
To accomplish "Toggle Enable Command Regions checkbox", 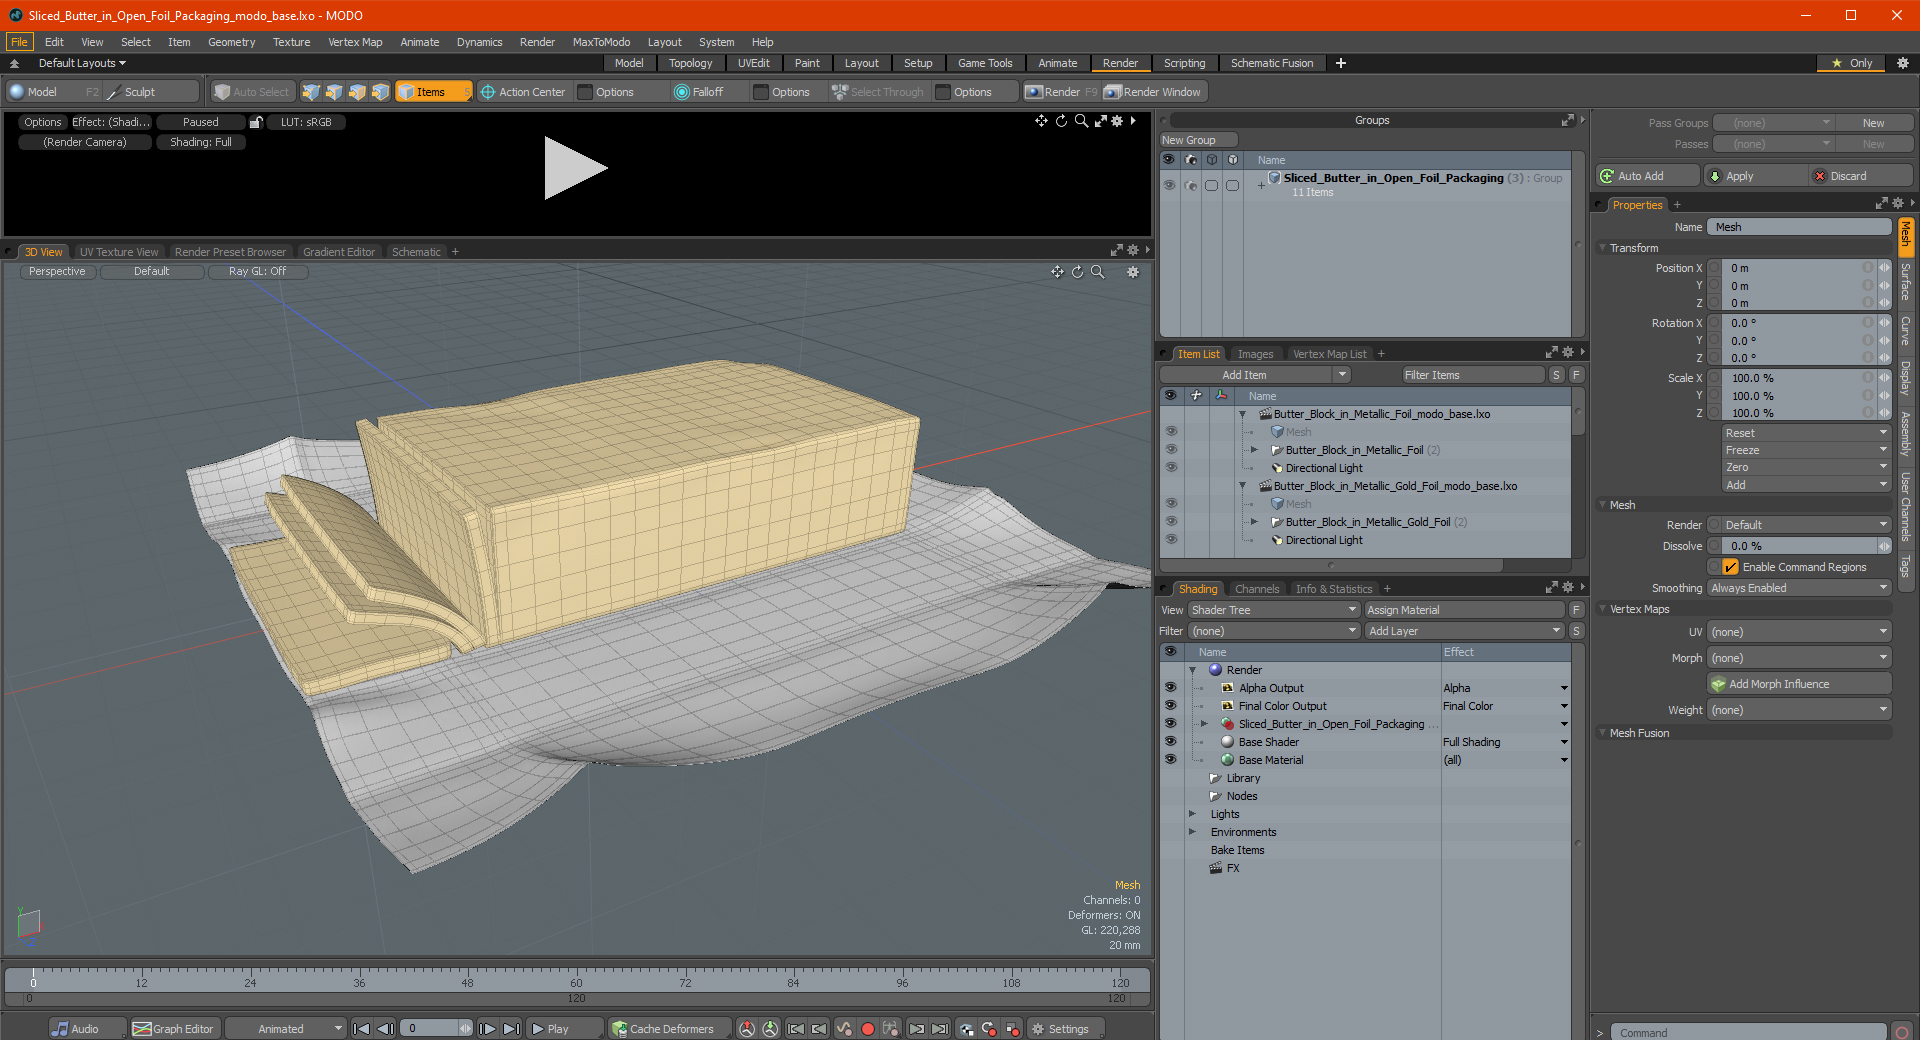I will pos(1731,567).
